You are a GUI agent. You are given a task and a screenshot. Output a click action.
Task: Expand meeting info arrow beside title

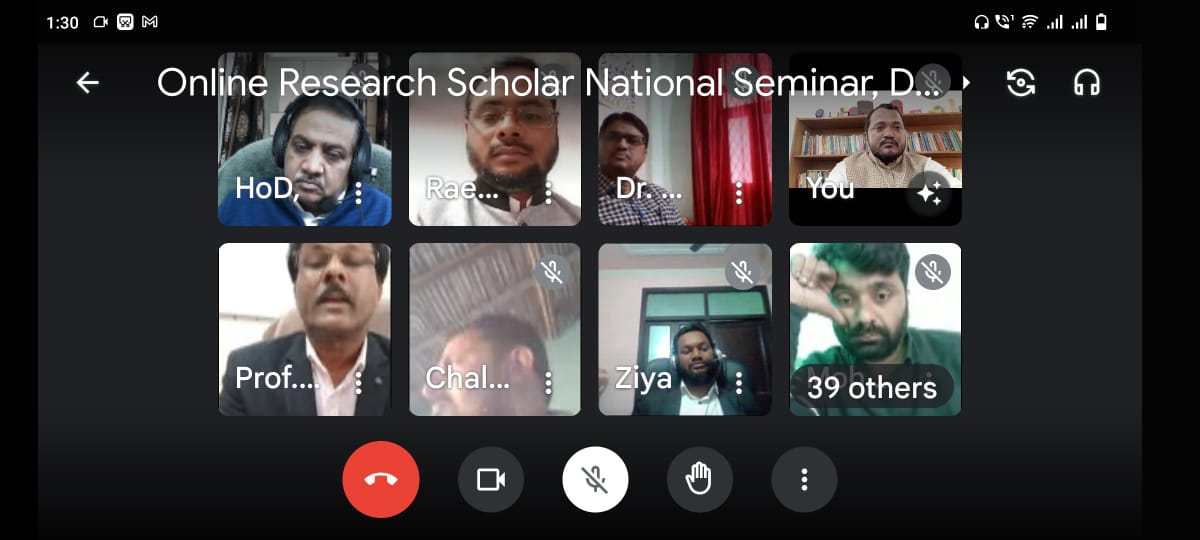[967, 83]
